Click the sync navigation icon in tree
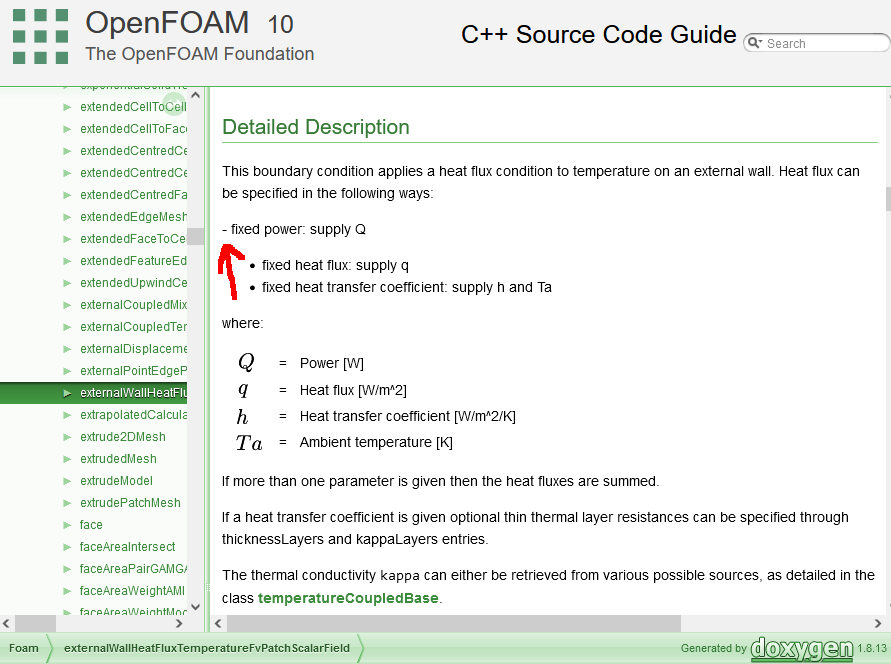The width and height of the screenshot is (891, 664). tap(174, 103)
